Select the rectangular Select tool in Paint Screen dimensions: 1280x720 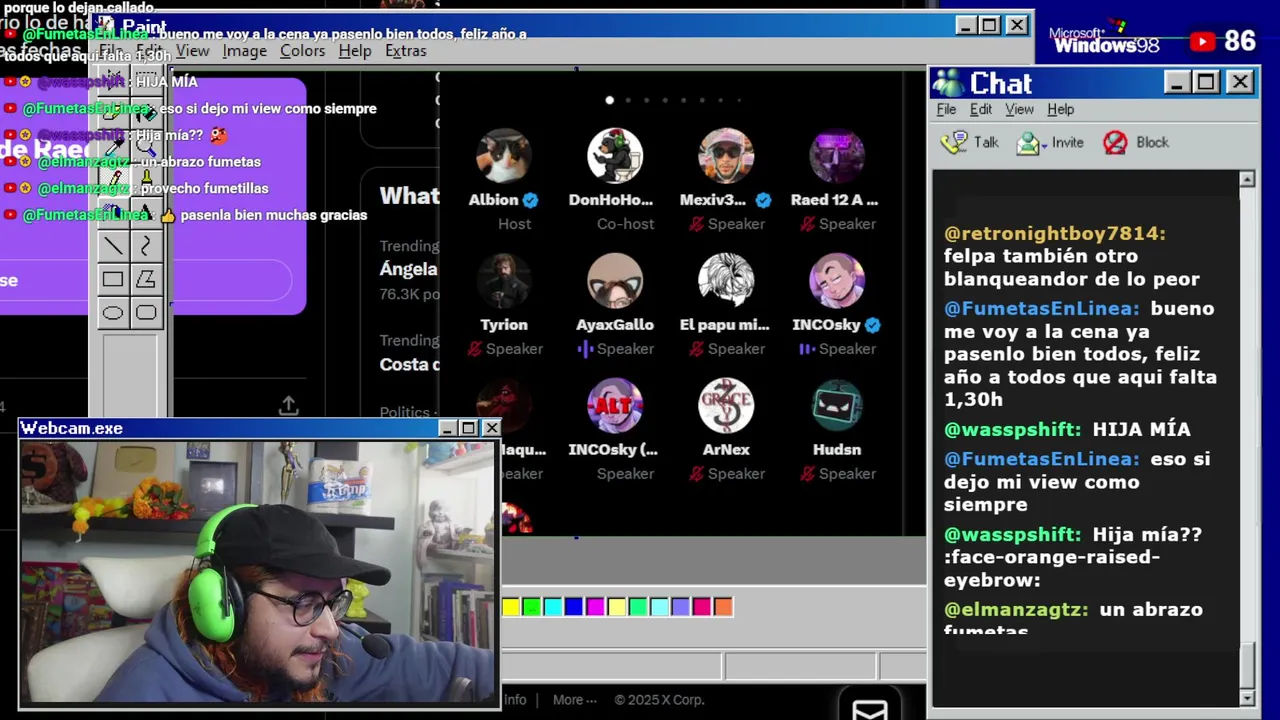[146, 82]
